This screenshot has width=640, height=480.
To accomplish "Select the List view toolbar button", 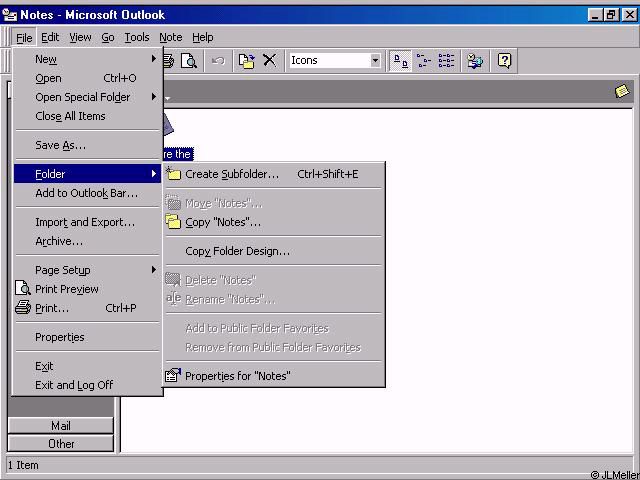I will click(x=447, y=61).
